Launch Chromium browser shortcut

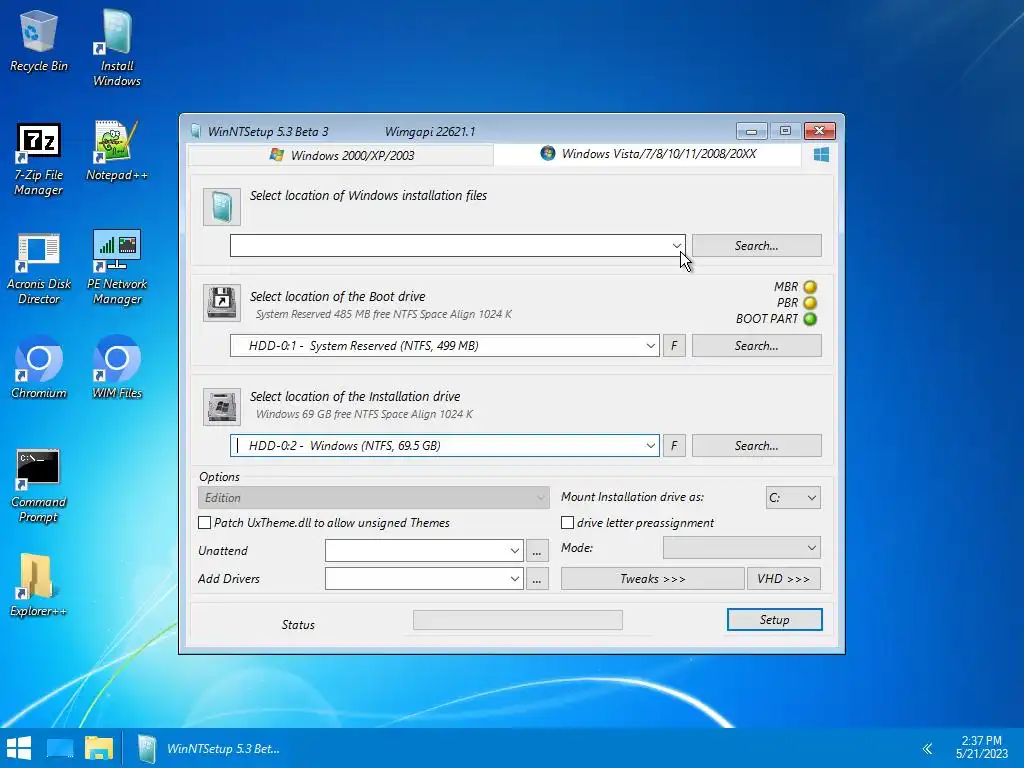(x=39, y=366)
